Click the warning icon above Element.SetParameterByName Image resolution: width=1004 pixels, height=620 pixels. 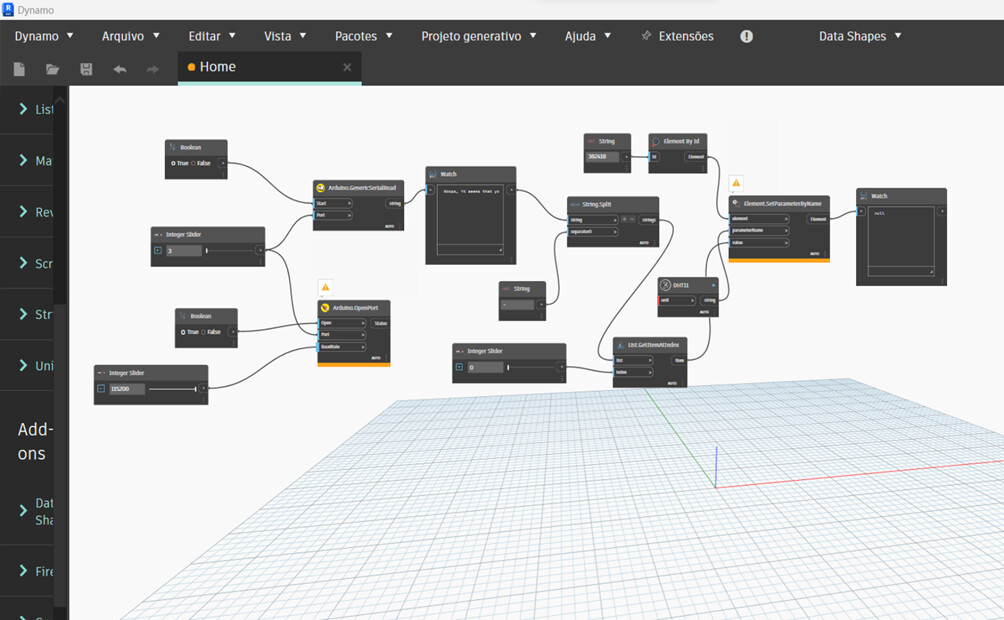pos(737,184)
